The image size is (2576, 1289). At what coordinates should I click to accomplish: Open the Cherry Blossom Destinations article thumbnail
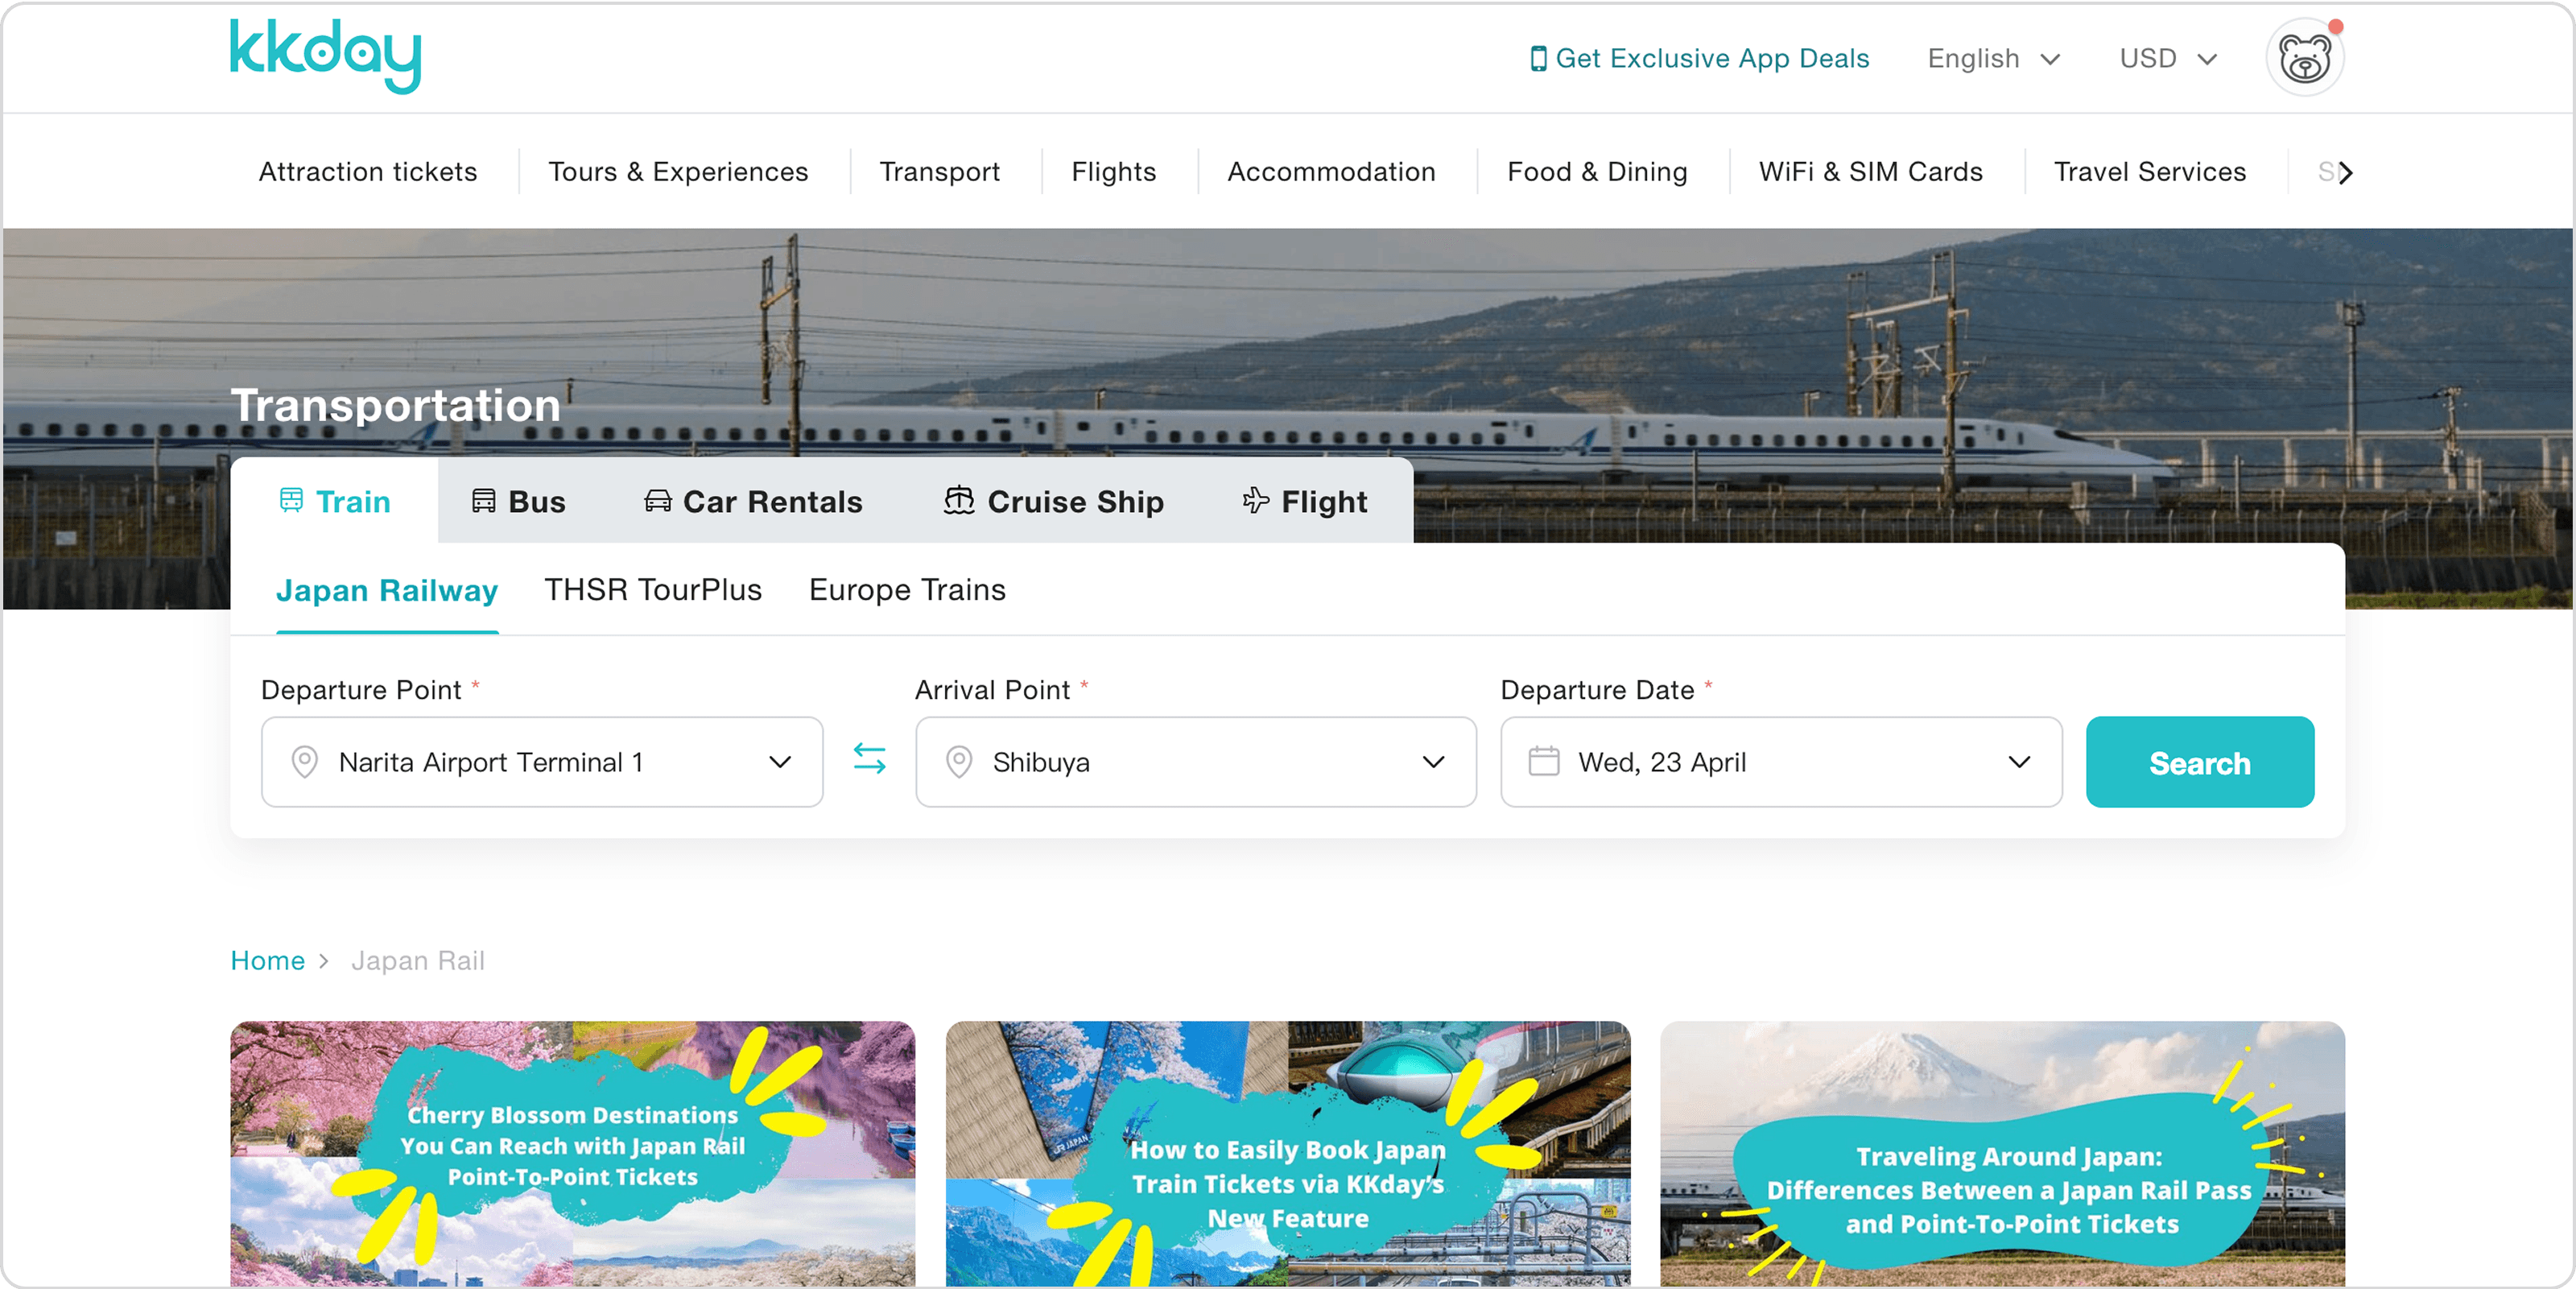point(572,1152)
